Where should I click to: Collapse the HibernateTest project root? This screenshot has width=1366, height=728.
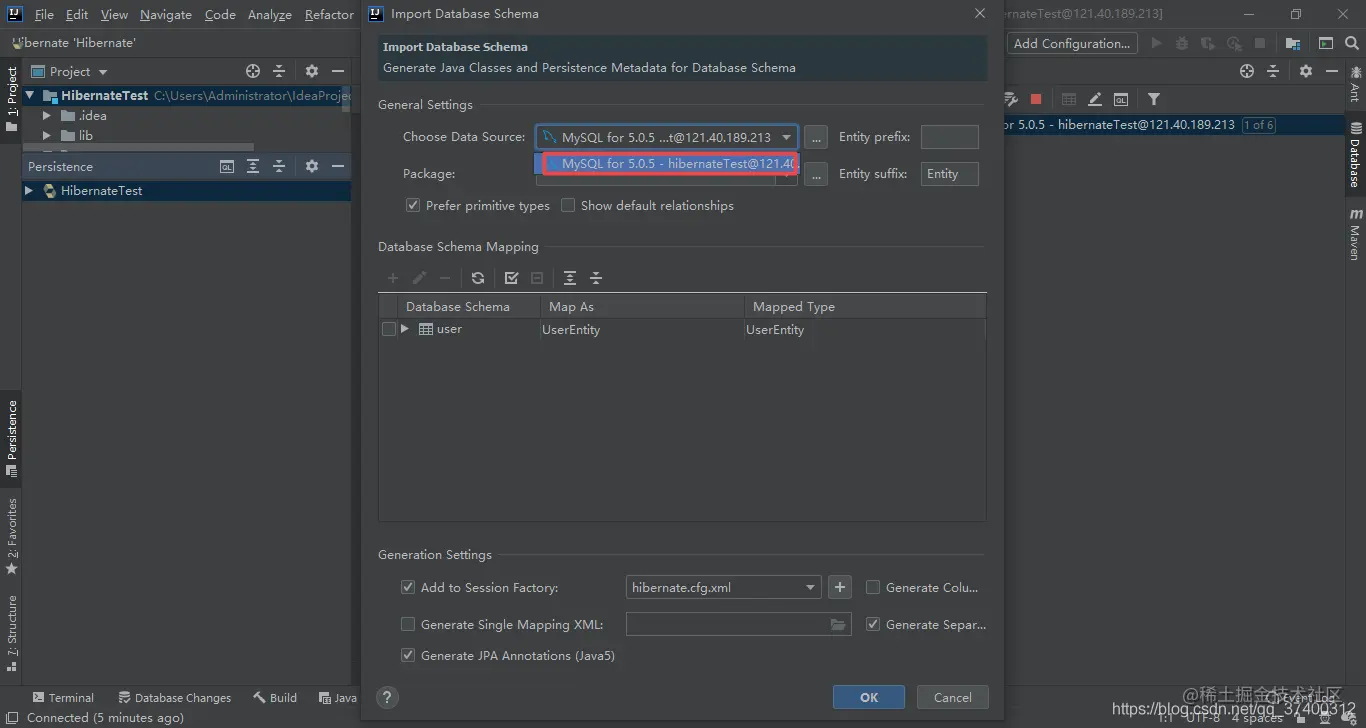(30, 95)
